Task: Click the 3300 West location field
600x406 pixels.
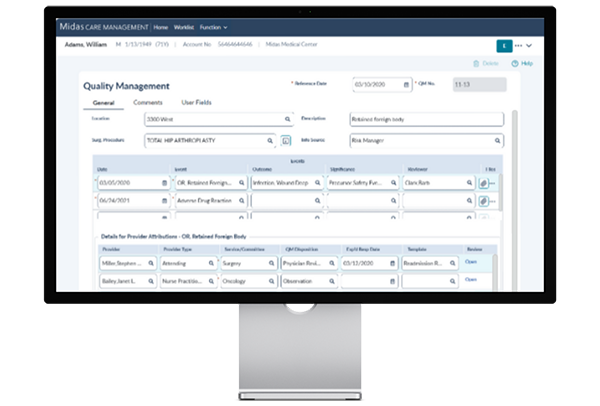Action: pyautogui.click(x=219, y=119)
